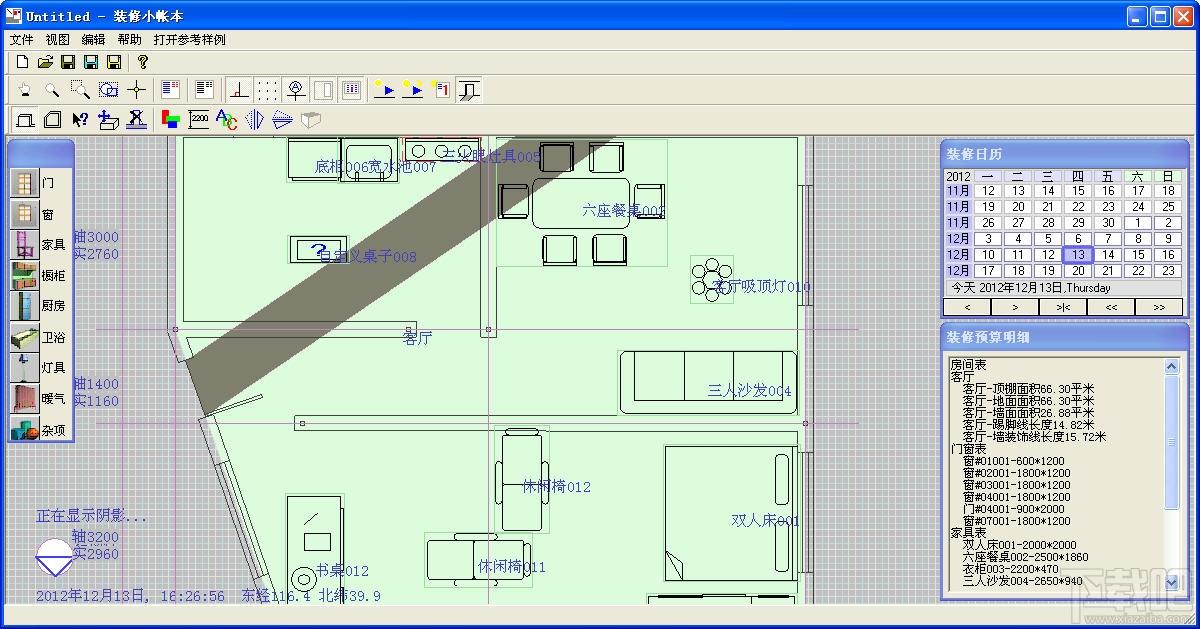Select the zoom region rectangle tool
1200x629 pixels.
80,90
